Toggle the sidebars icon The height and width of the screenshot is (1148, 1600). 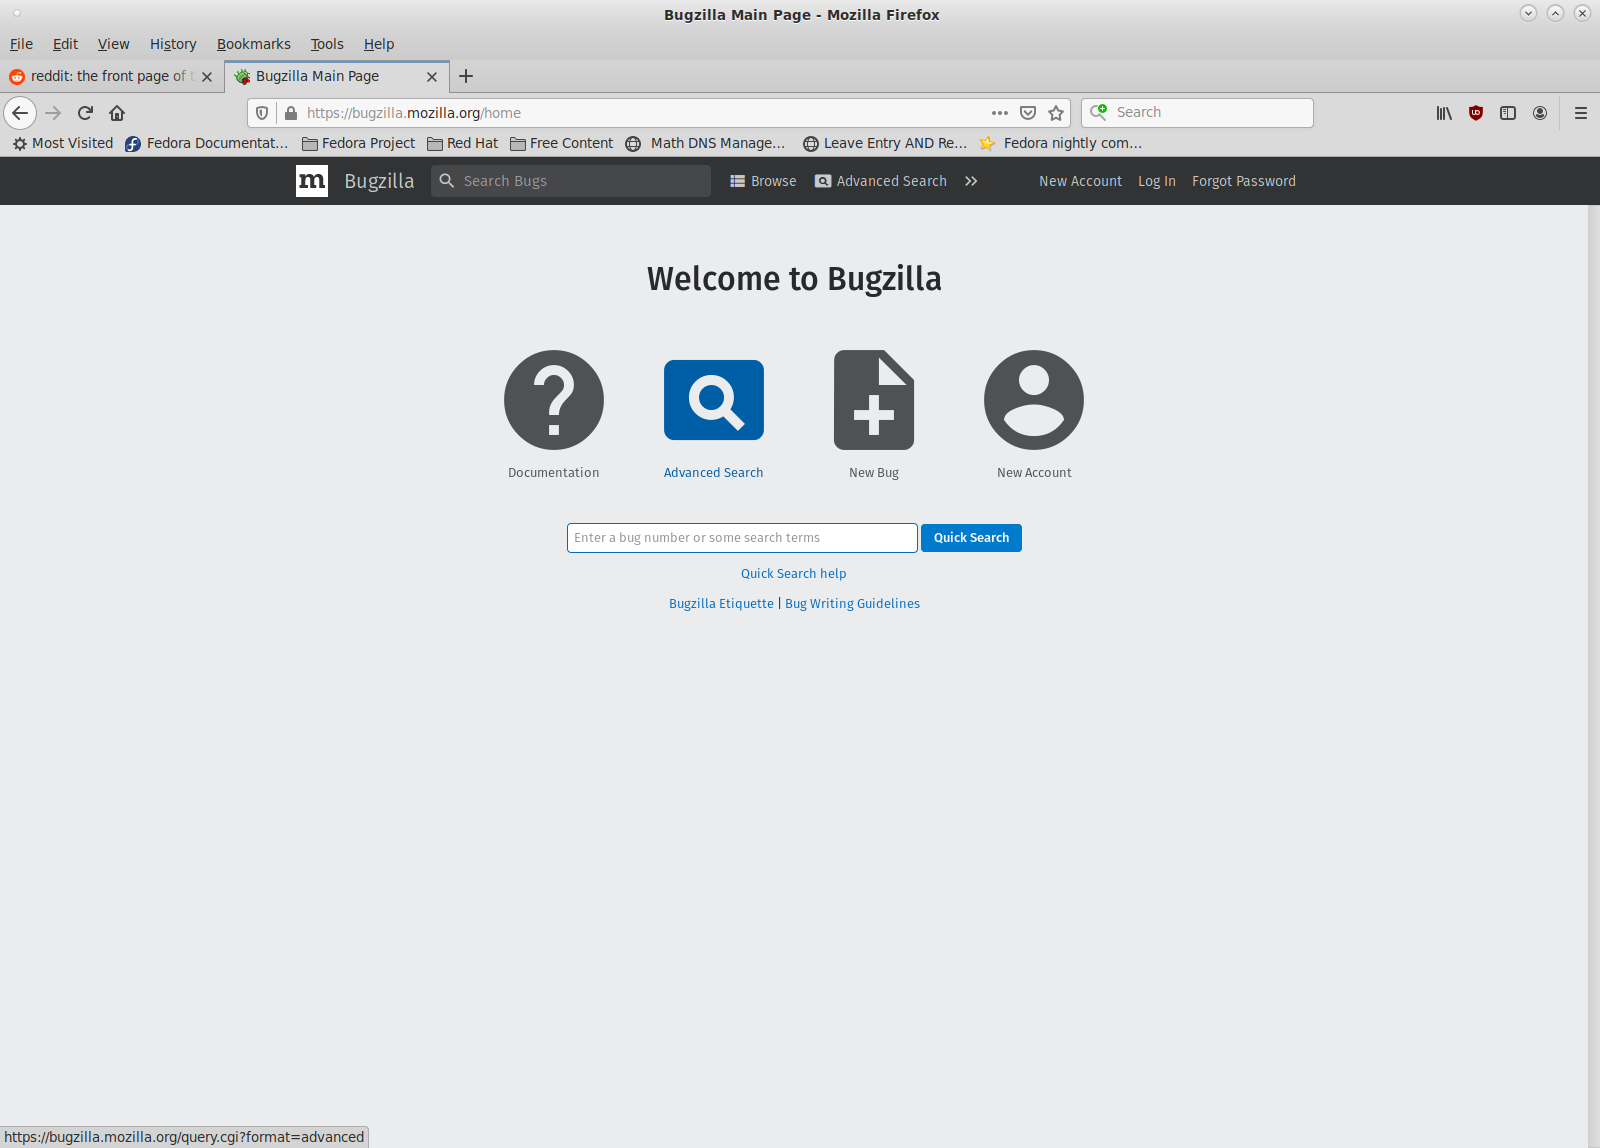pos(1508,113)
